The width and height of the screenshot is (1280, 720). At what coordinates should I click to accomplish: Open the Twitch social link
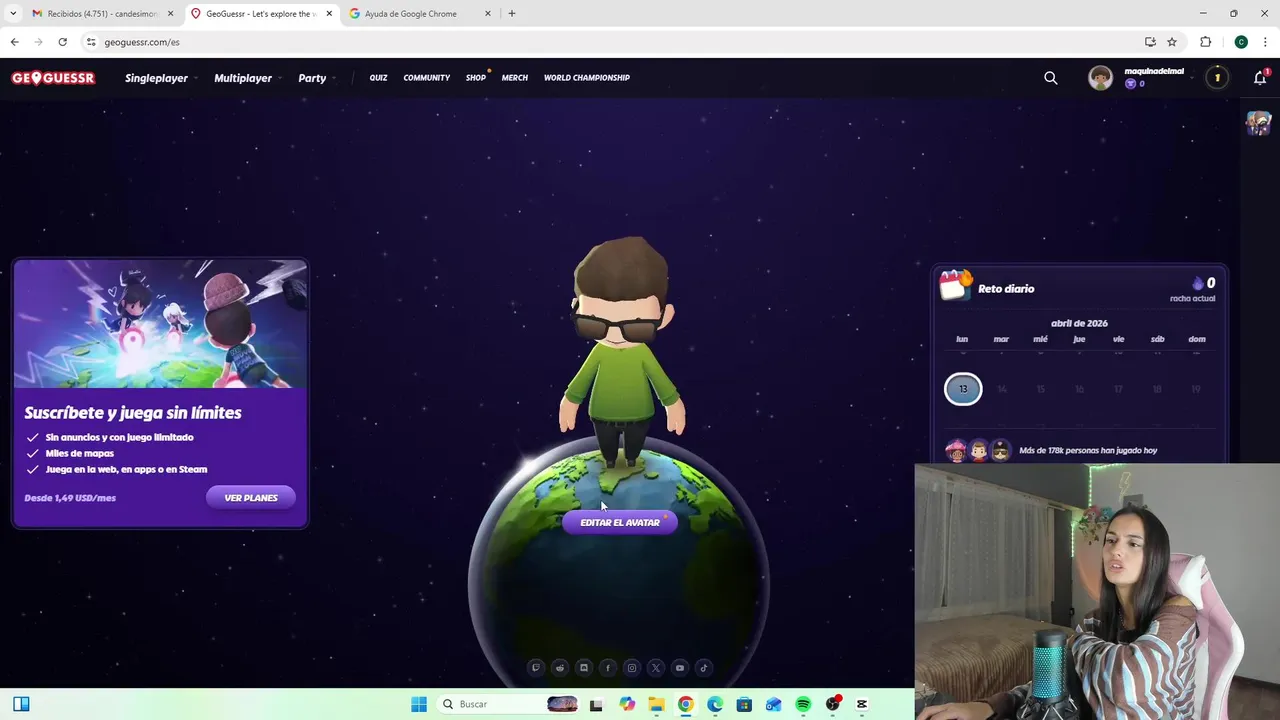[x=536, y=668]
